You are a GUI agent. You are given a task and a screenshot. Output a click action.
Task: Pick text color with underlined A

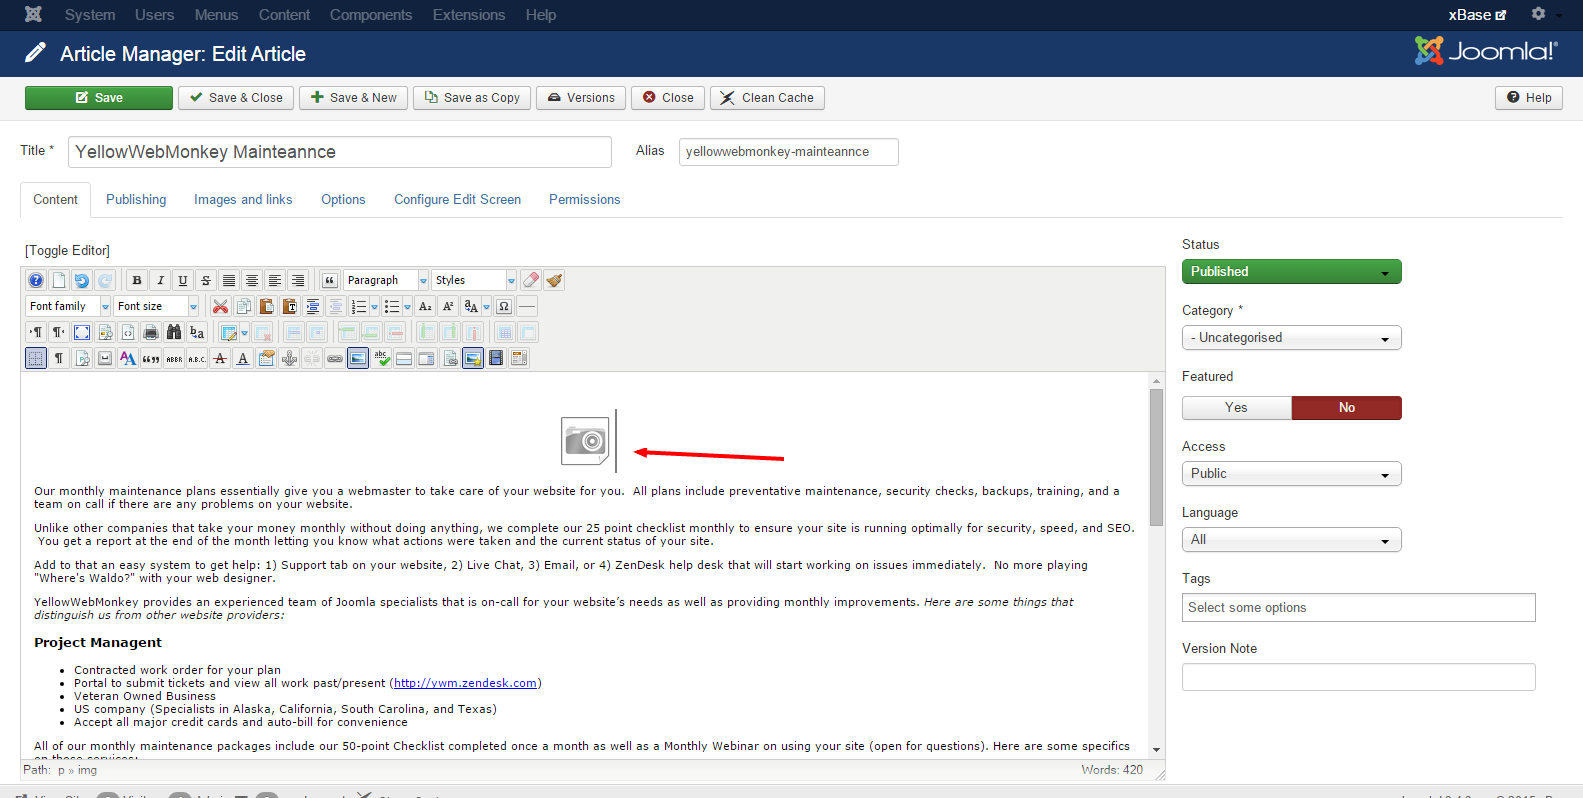click(243, 359)
